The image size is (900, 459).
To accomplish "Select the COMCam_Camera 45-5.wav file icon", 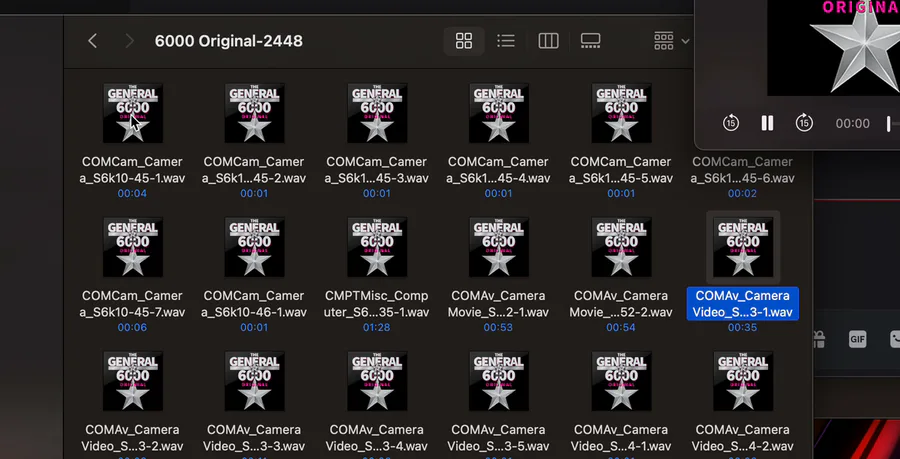I will coord(621,113).
